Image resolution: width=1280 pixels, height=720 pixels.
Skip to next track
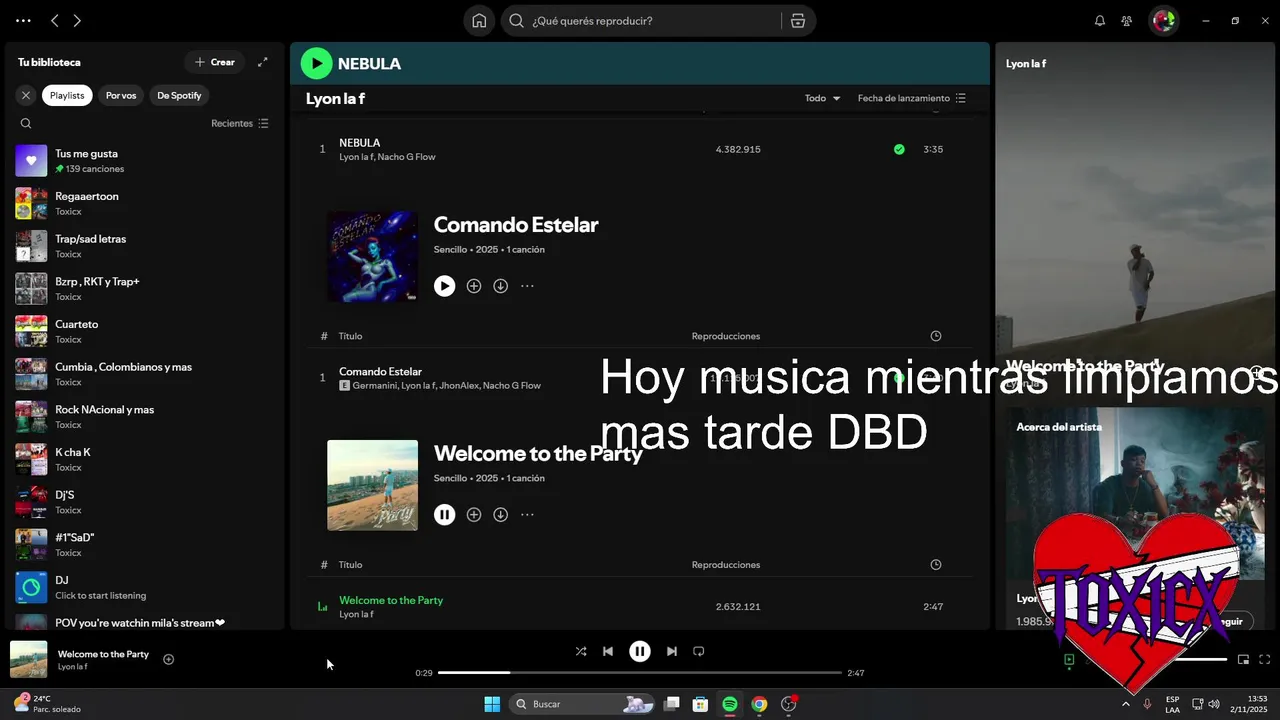(672, 651)
